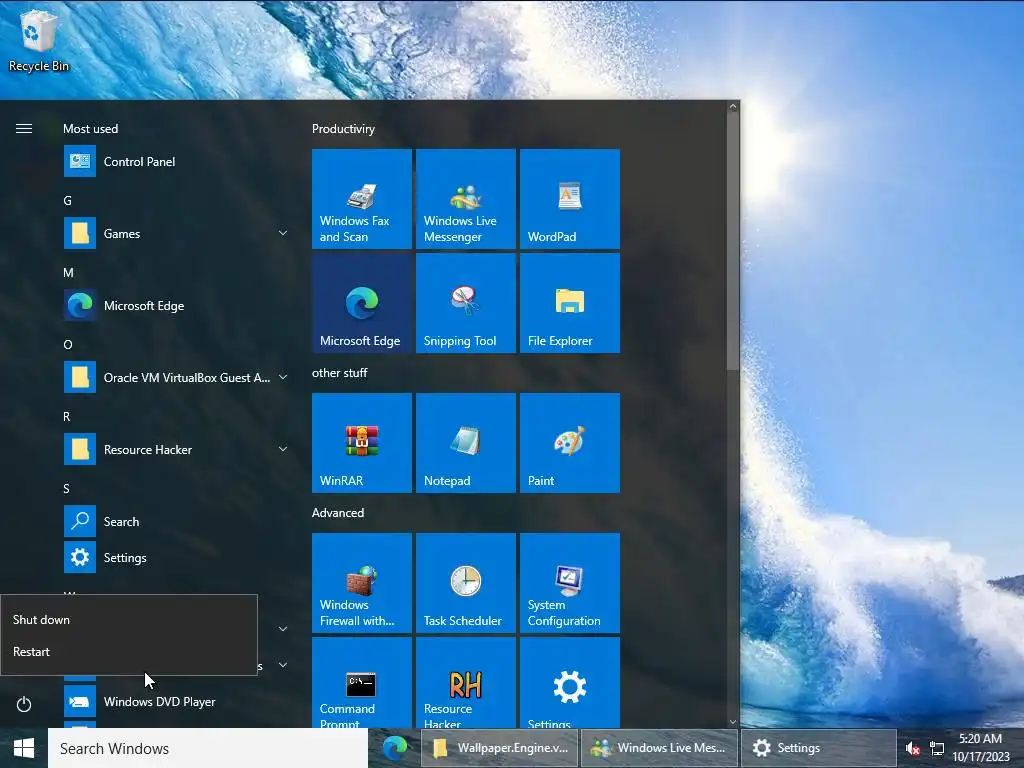
Task: Launch the Paint tile
Action: [569, 443]
